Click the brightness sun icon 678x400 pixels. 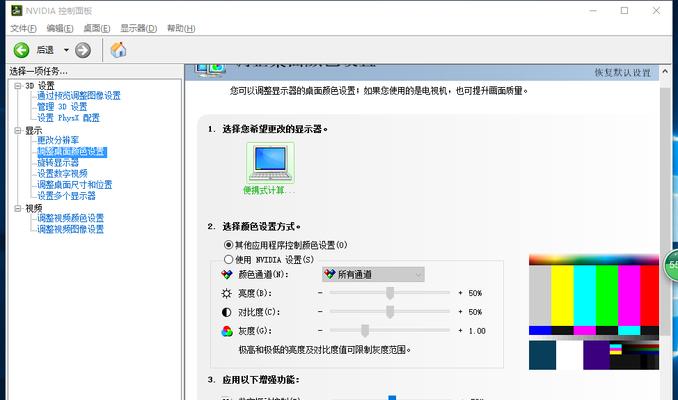(227, 294)
